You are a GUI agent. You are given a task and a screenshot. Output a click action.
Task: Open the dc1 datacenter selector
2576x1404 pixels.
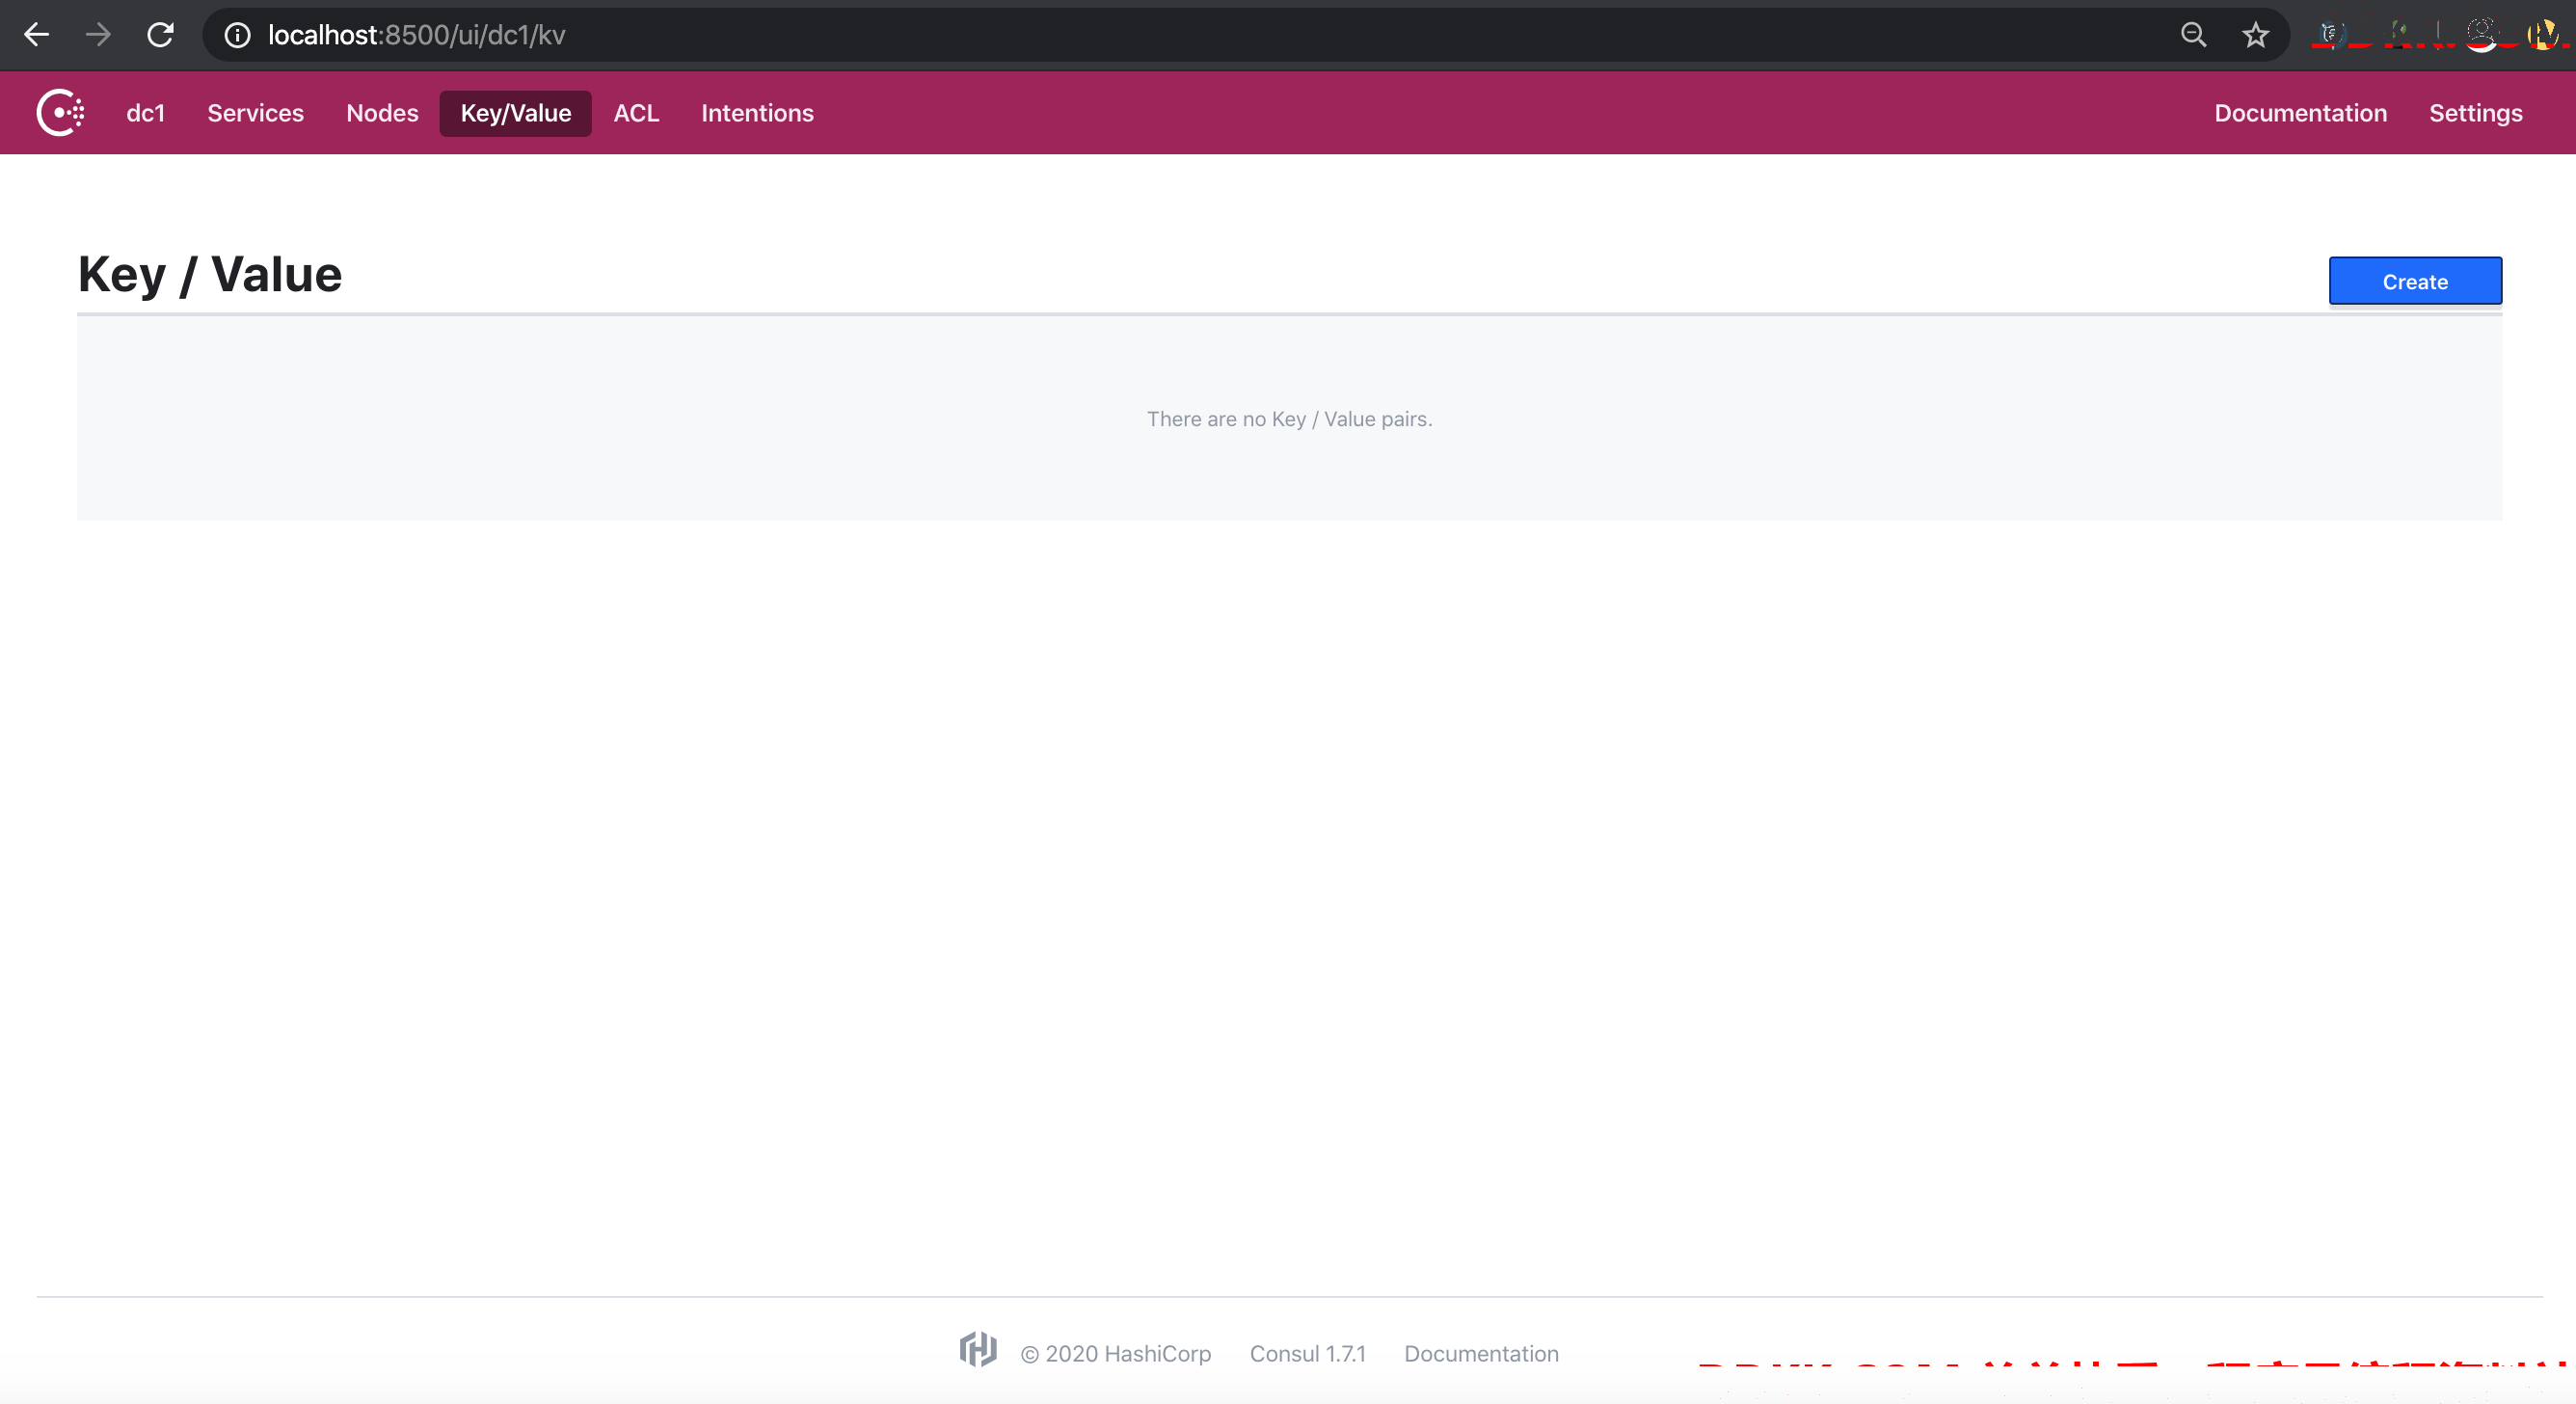146,113
